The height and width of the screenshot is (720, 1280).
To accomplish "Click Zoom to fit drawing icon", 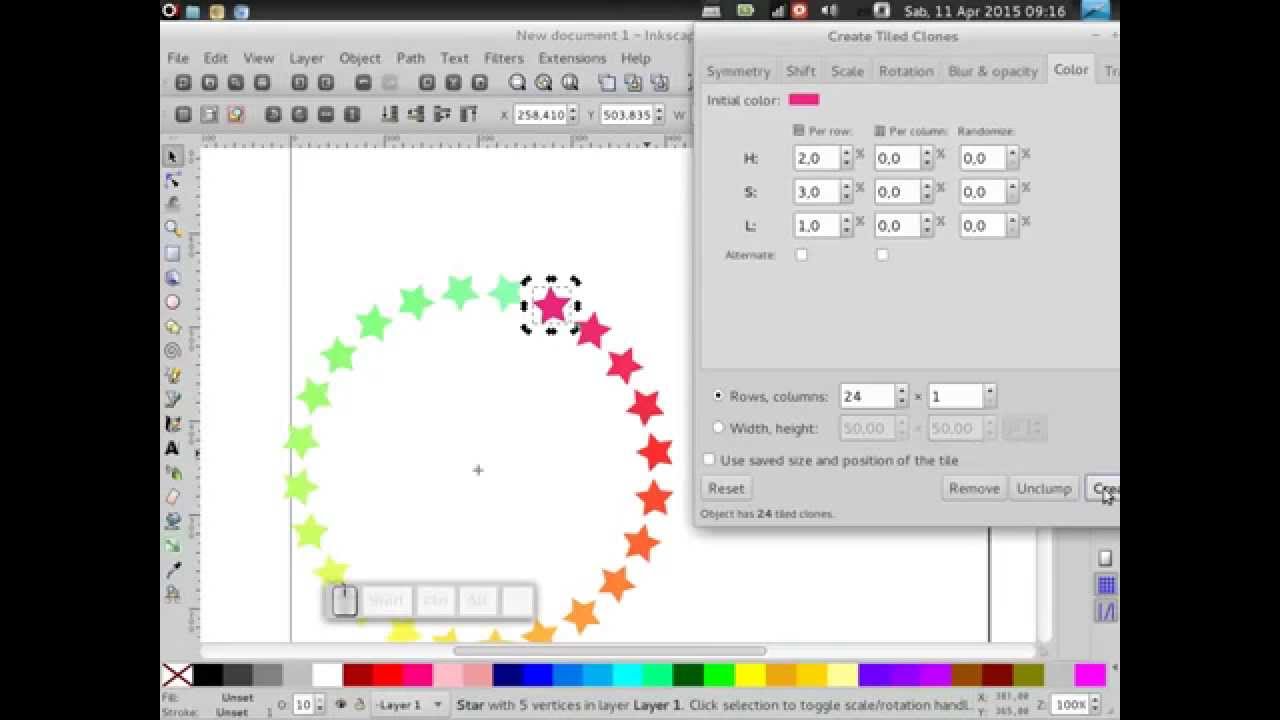I will (543, 83).
